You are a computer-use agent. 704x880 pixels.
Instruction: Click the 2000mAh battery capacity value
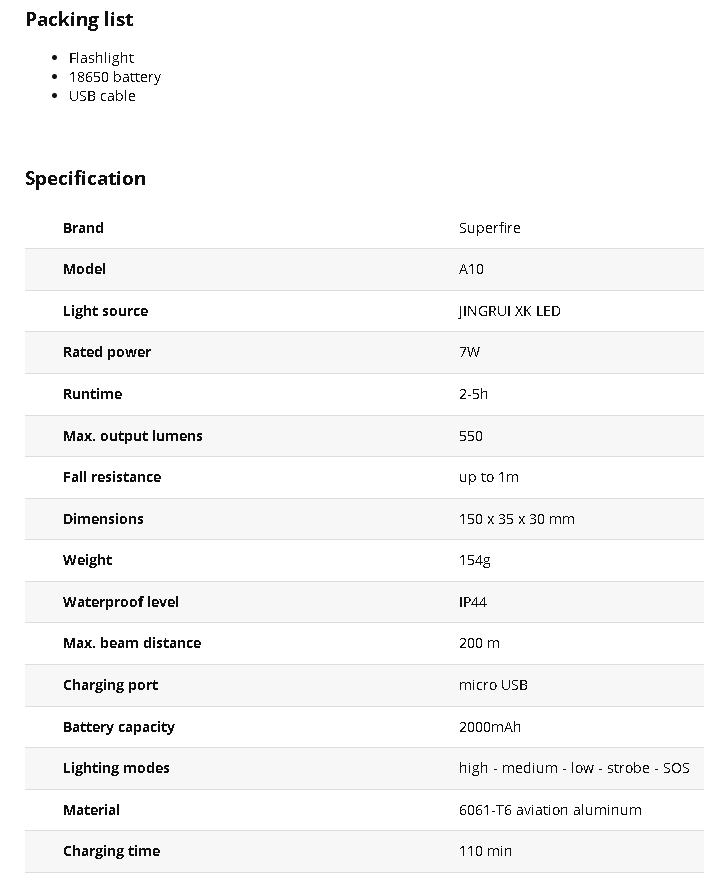[x=489, y=727]
